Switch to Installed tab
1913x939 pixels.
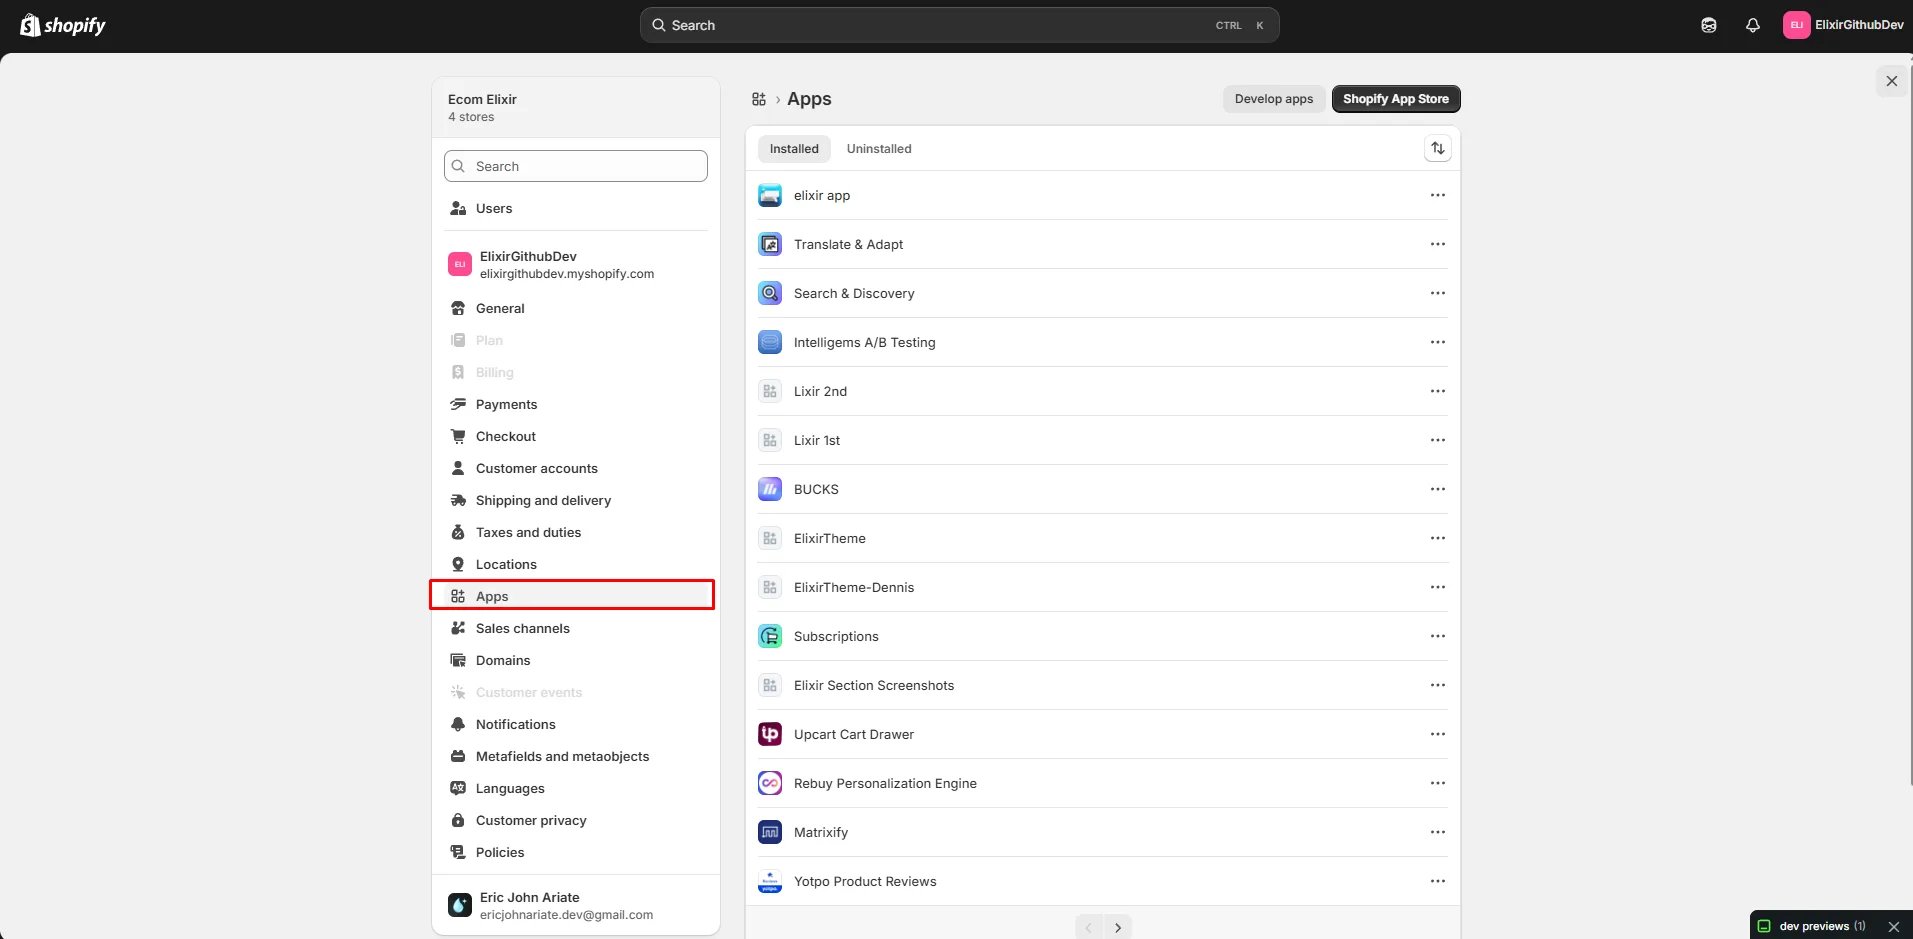tap(794, 149)
